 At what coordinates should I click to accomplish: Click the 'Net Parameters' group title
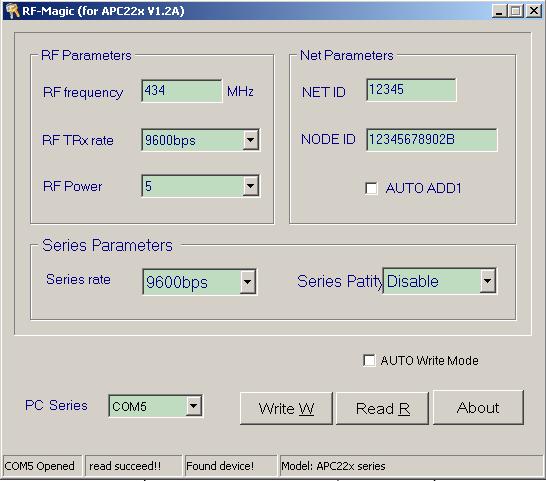[x=346, y=55]
